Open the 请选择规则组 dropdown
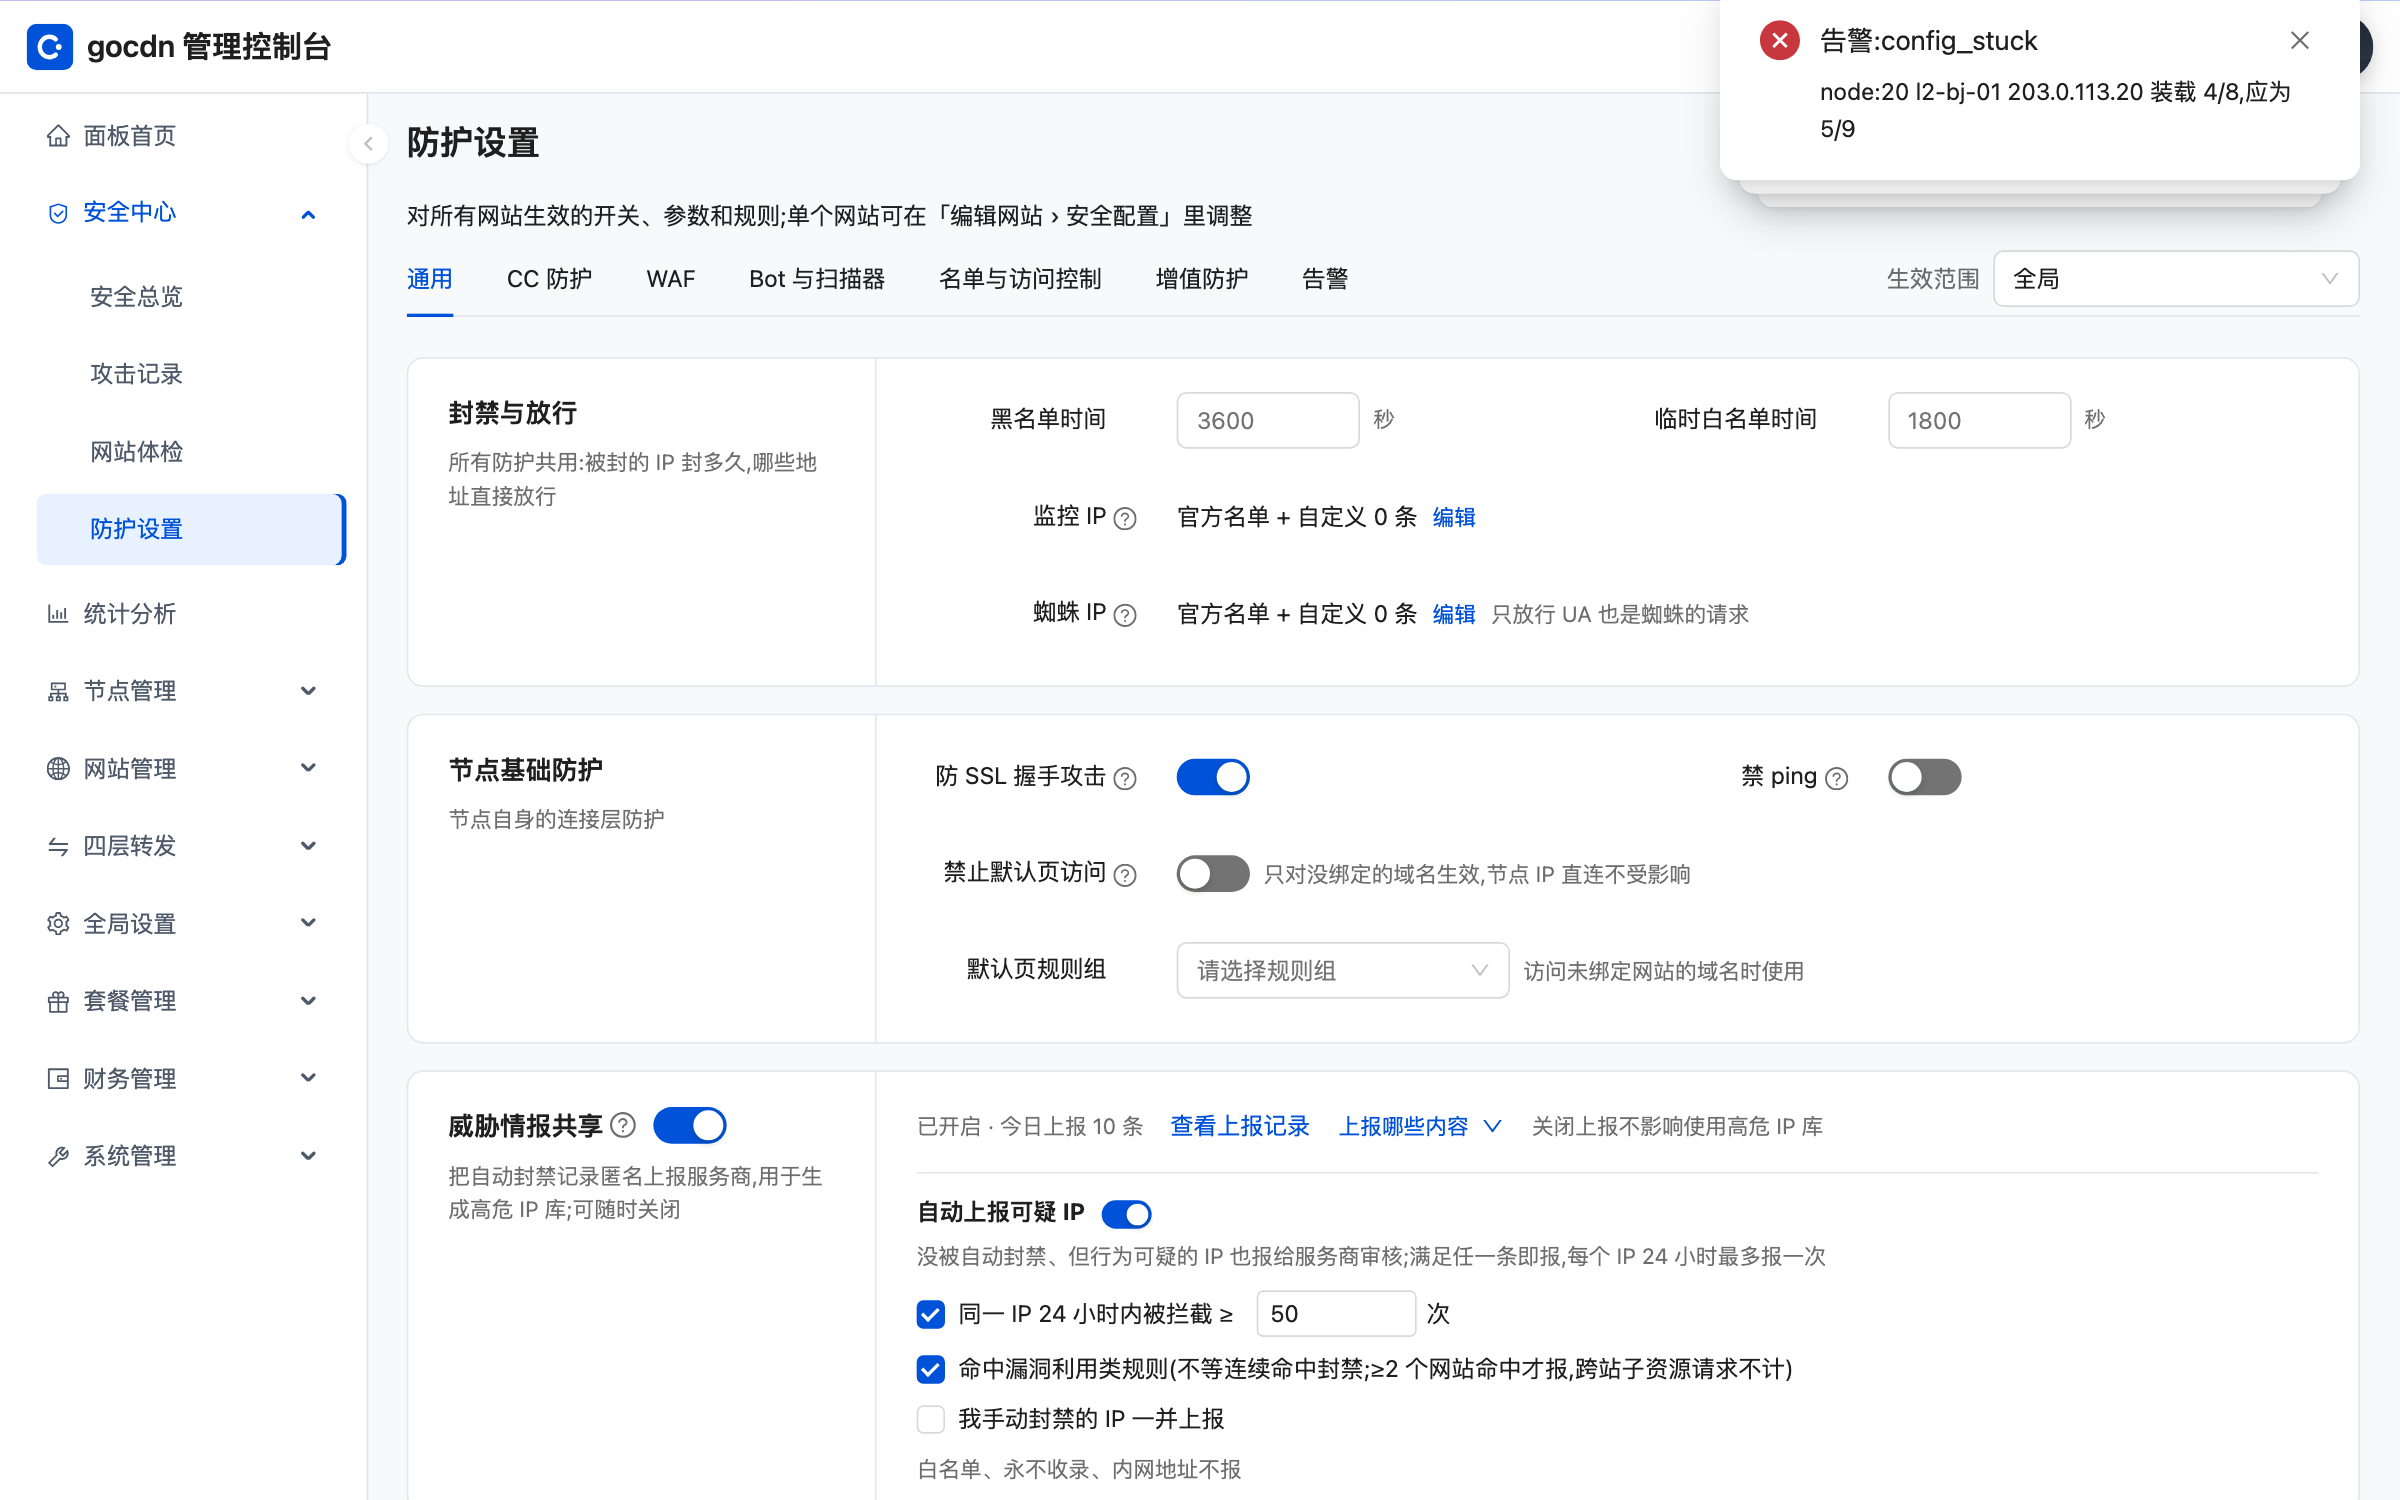This screenshot has height=1500, width=2400. 1342,970
